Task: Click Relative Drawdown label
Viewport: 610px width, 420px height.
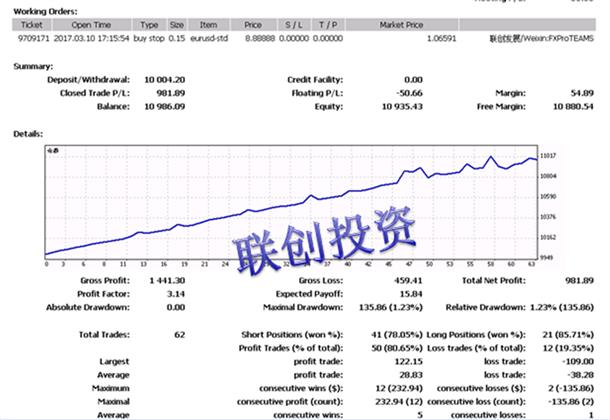Action: (x=486, y=308)
